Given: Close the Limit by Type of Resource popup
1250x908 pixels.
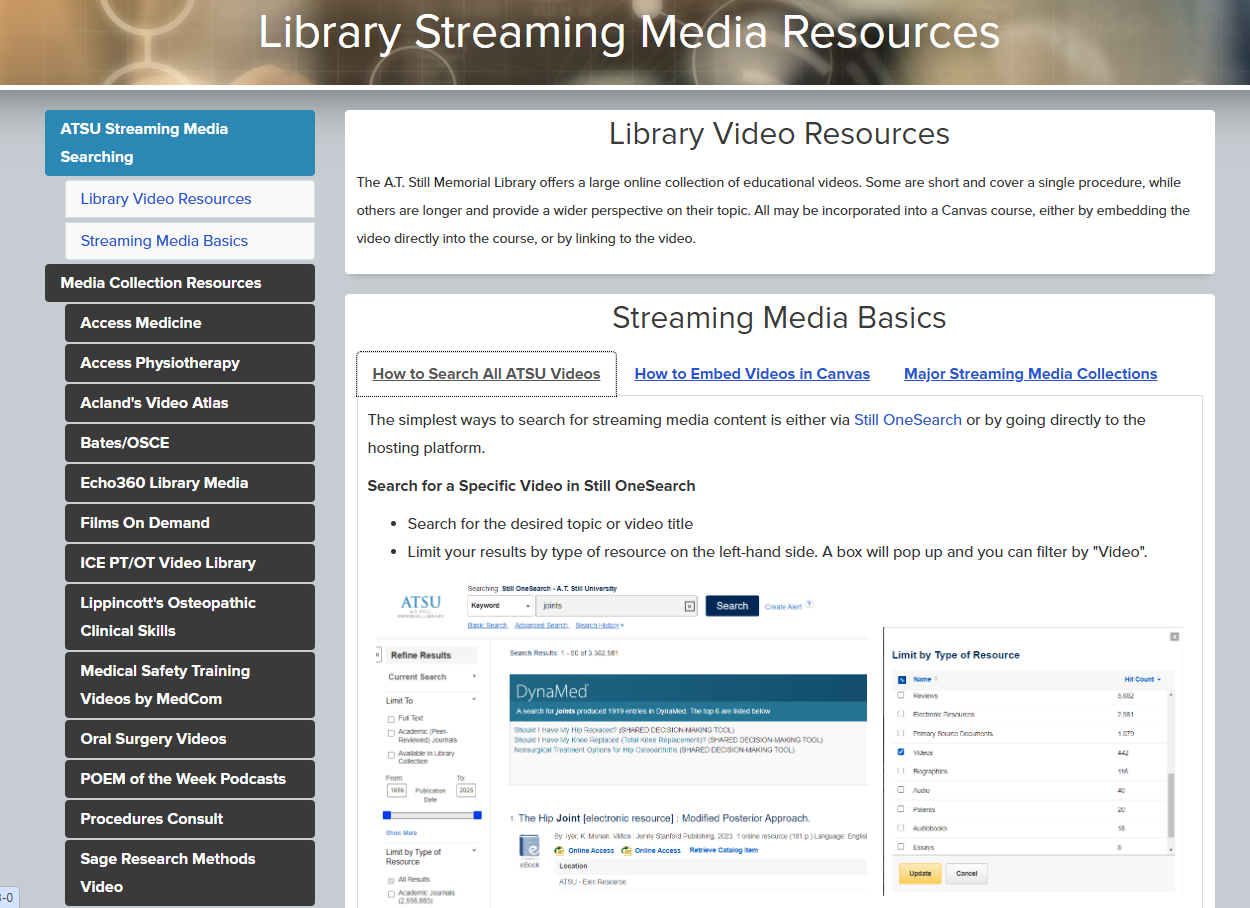Looking at the screenshot, I should pyautogui.click(x=1174, y=636).
